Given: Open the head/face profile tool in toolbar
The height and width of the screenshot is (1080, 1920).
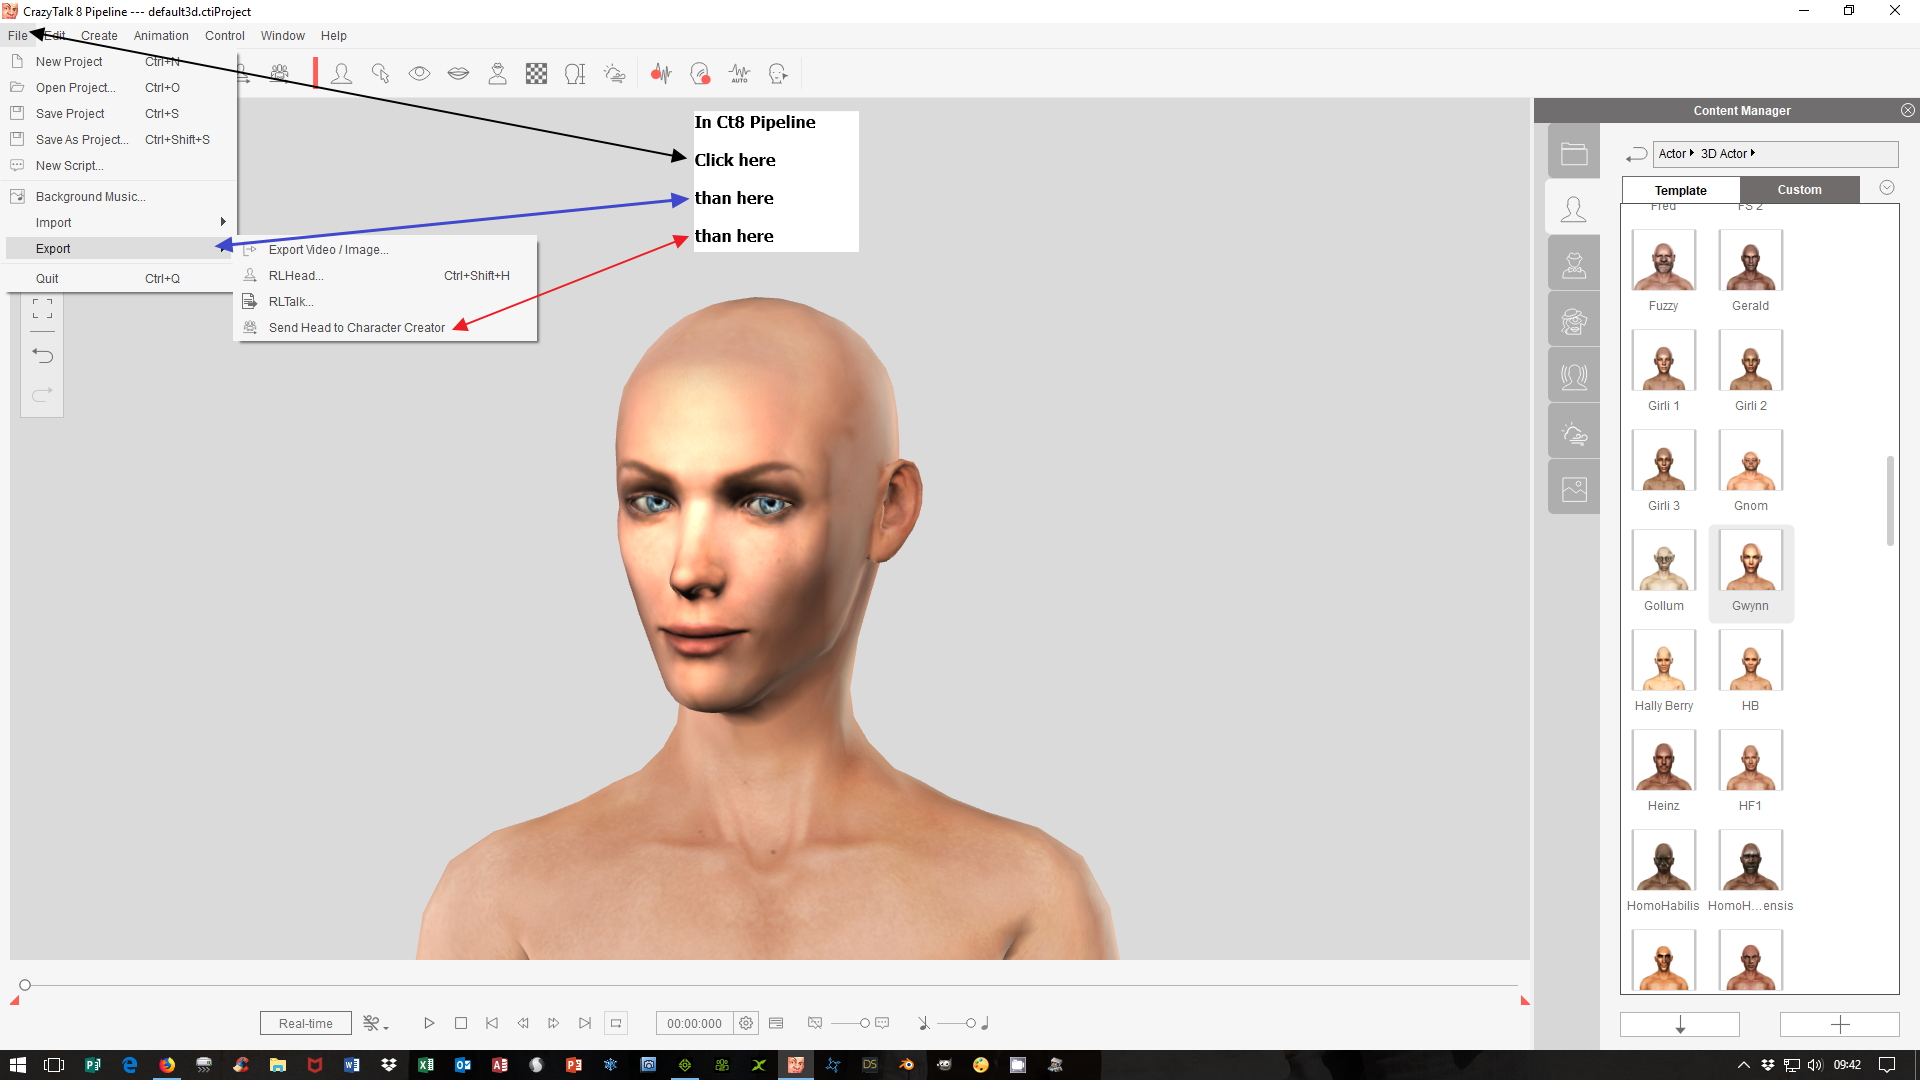Looking at the screenshot, I should coord(341,73).
